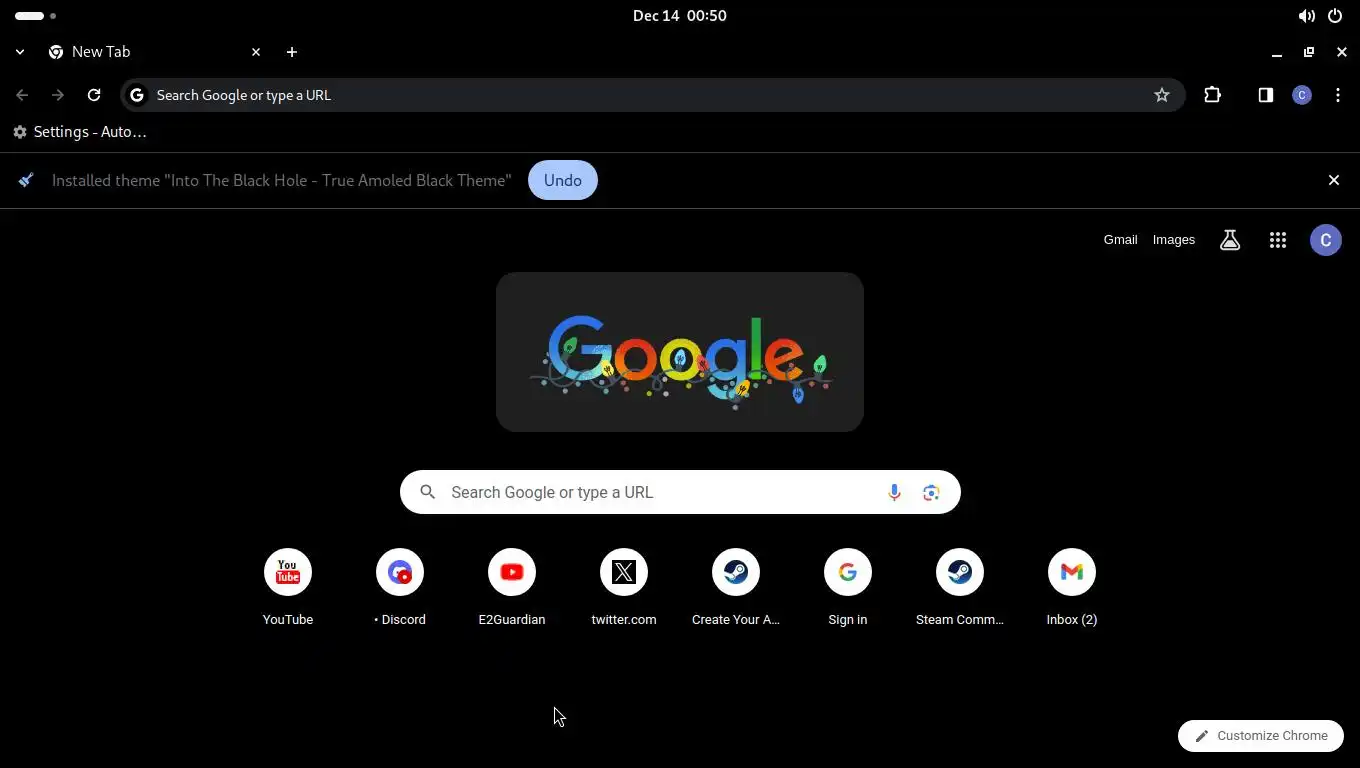Open Chrome profile avatar in toolbar

tap(1302, 95)
